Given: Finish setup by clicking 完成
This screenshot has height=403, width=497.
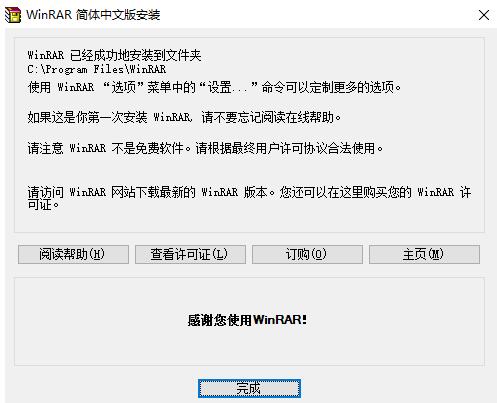Looking at the screenshot, I should point(249,388).
